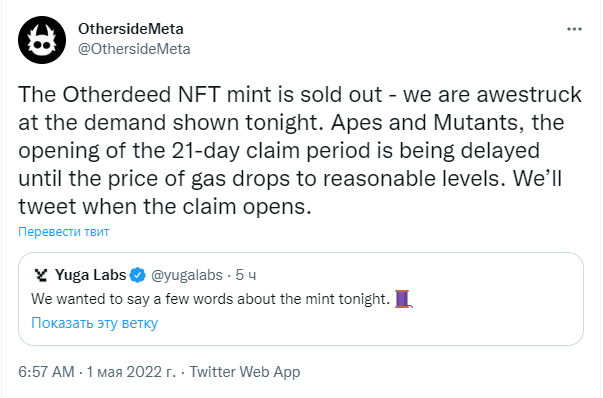Open the Yuga Labs small avatar icon
This screenshot has width=603, height=398.
(x=40, y=275)
